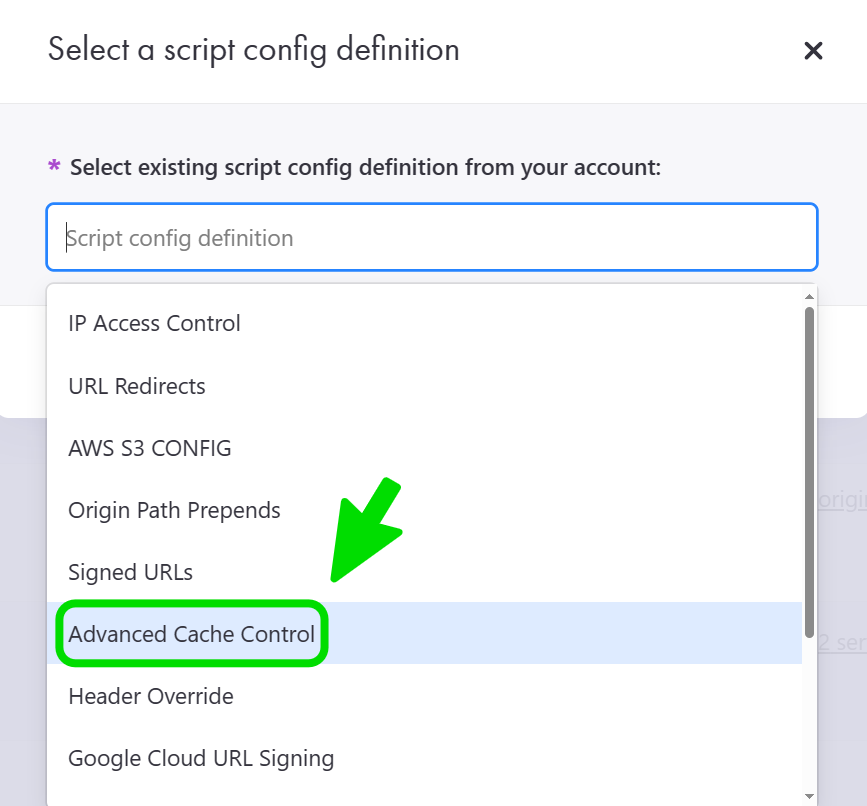Select Origin Path Prepends option
Image resolution: width=867 pixels, height=806 pixels.
174,510
